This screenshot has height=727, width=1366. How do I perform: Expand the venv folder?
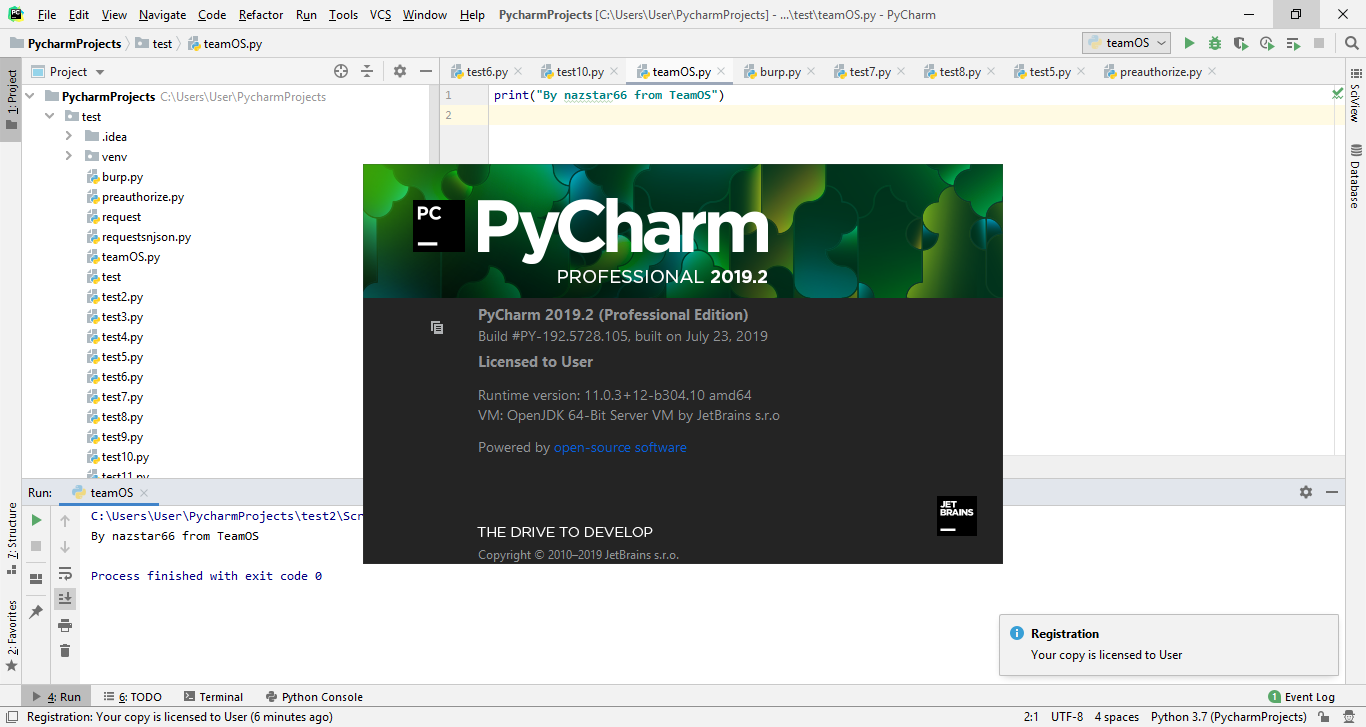coord(69,157)
